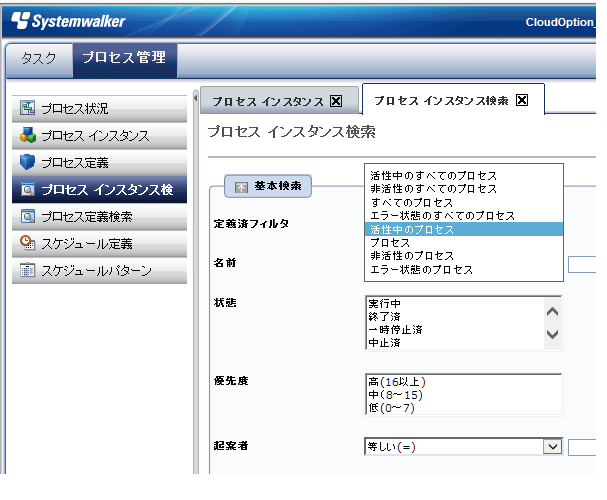The width and height of the screenshot is (607, 500).
Task: Click the Systemwalker logo
Action: point(68,21)
